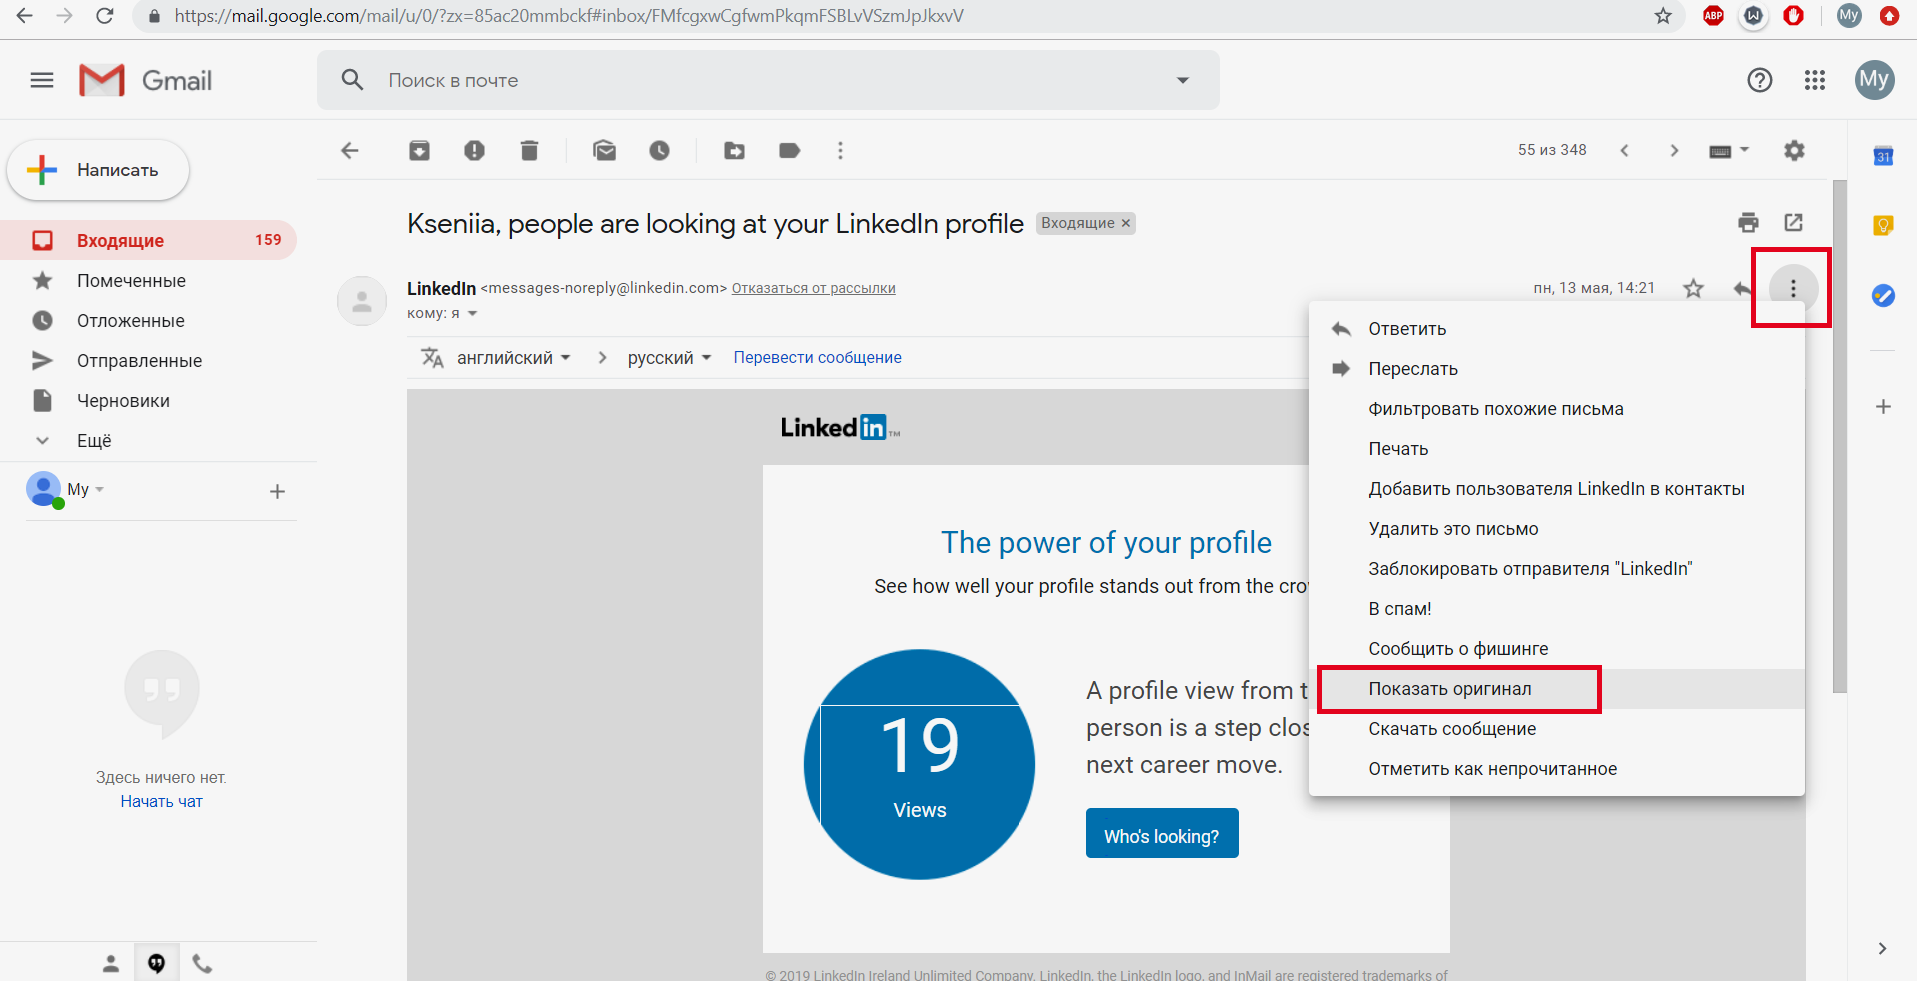Open the account avatar in Gmail header
Image resolution: width=1917 pixels, height=981 pixels.
tap(1874, 80)
